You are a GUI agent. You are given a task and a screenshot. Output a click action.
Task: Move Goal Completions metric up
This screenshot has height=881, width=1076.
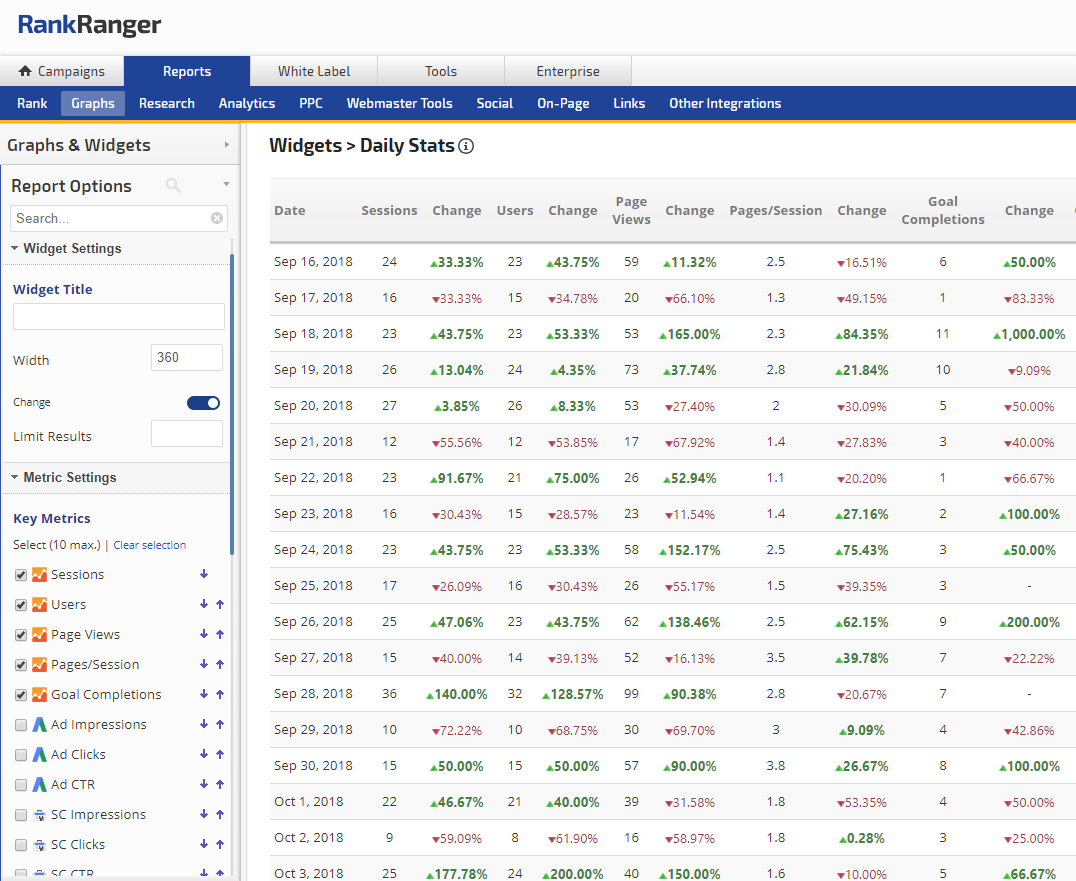pyautogui.click(x=220, y=694)
